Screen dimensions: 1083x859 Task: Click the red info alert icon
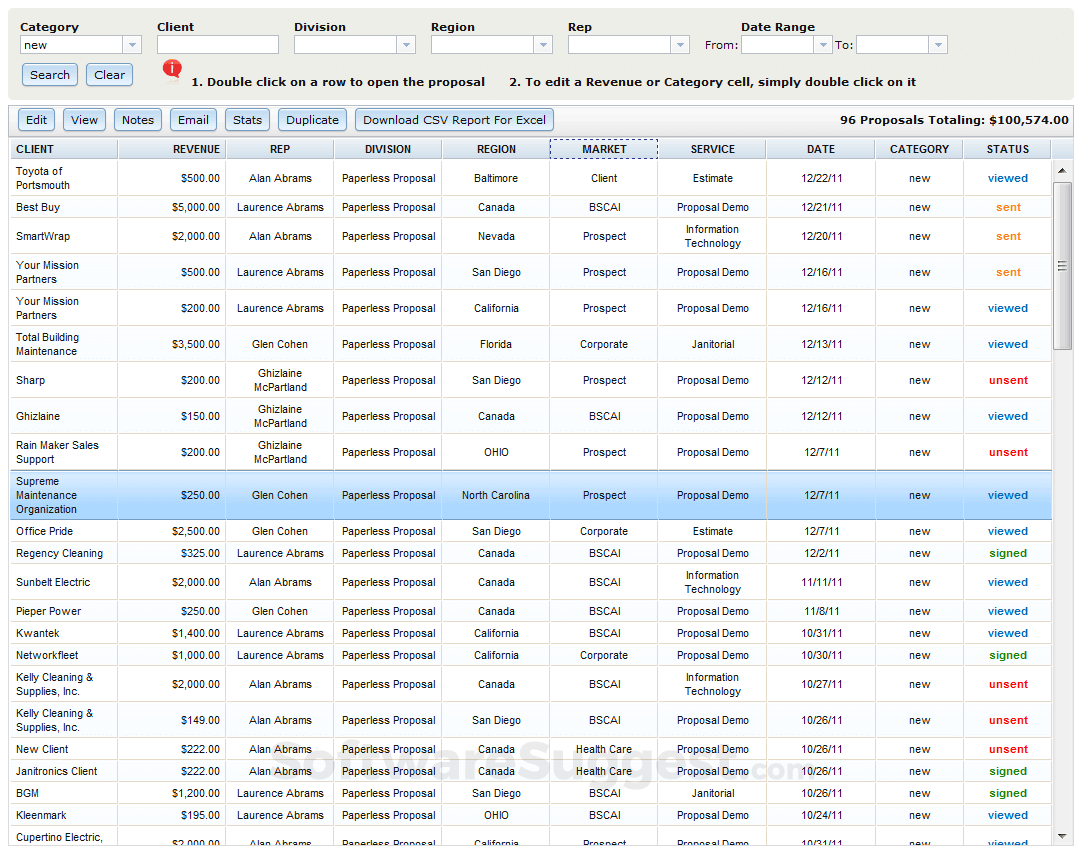pos(172,69)
